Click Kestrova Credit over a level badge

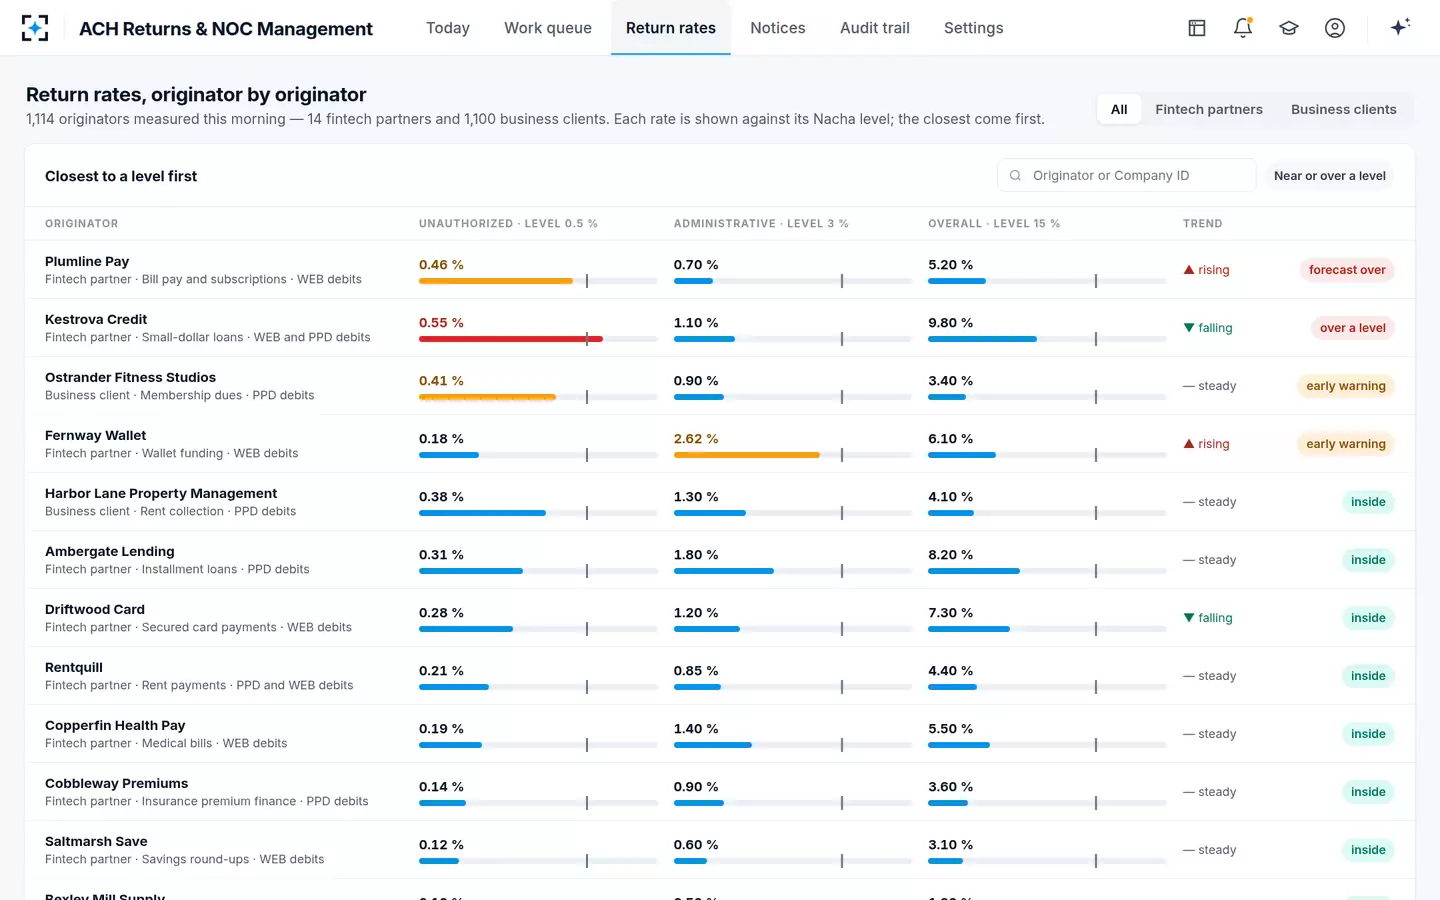[1353, 328]
